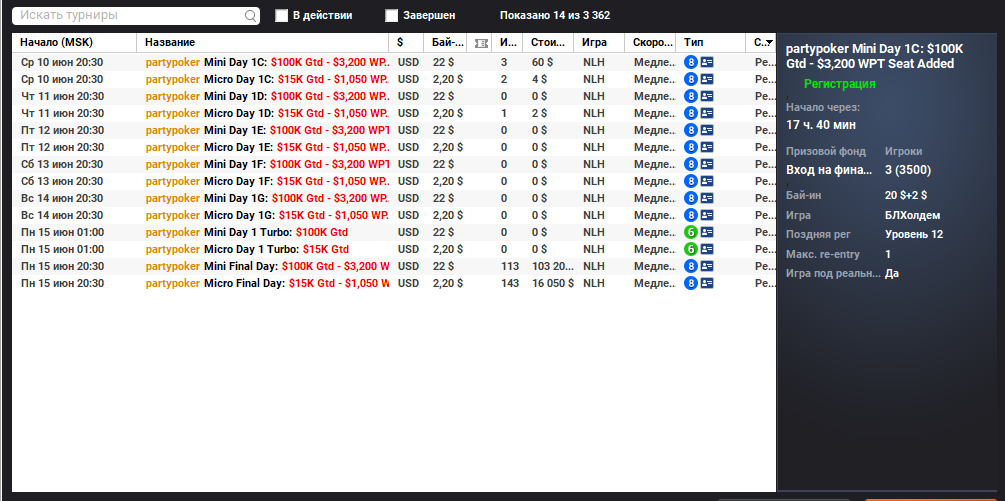Click green 6-max icon in Mini Day 1 Turbo row

pos(690,232)
